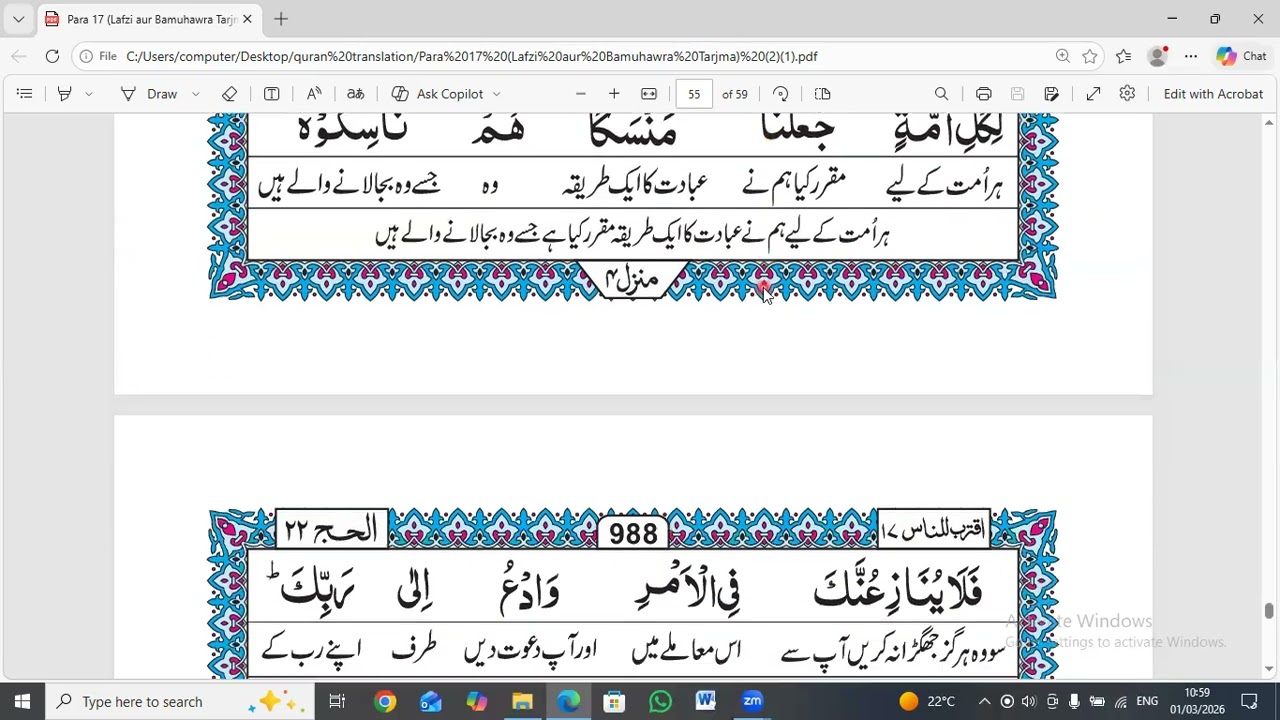Click the Type here to search box

[x=180, y=702]
